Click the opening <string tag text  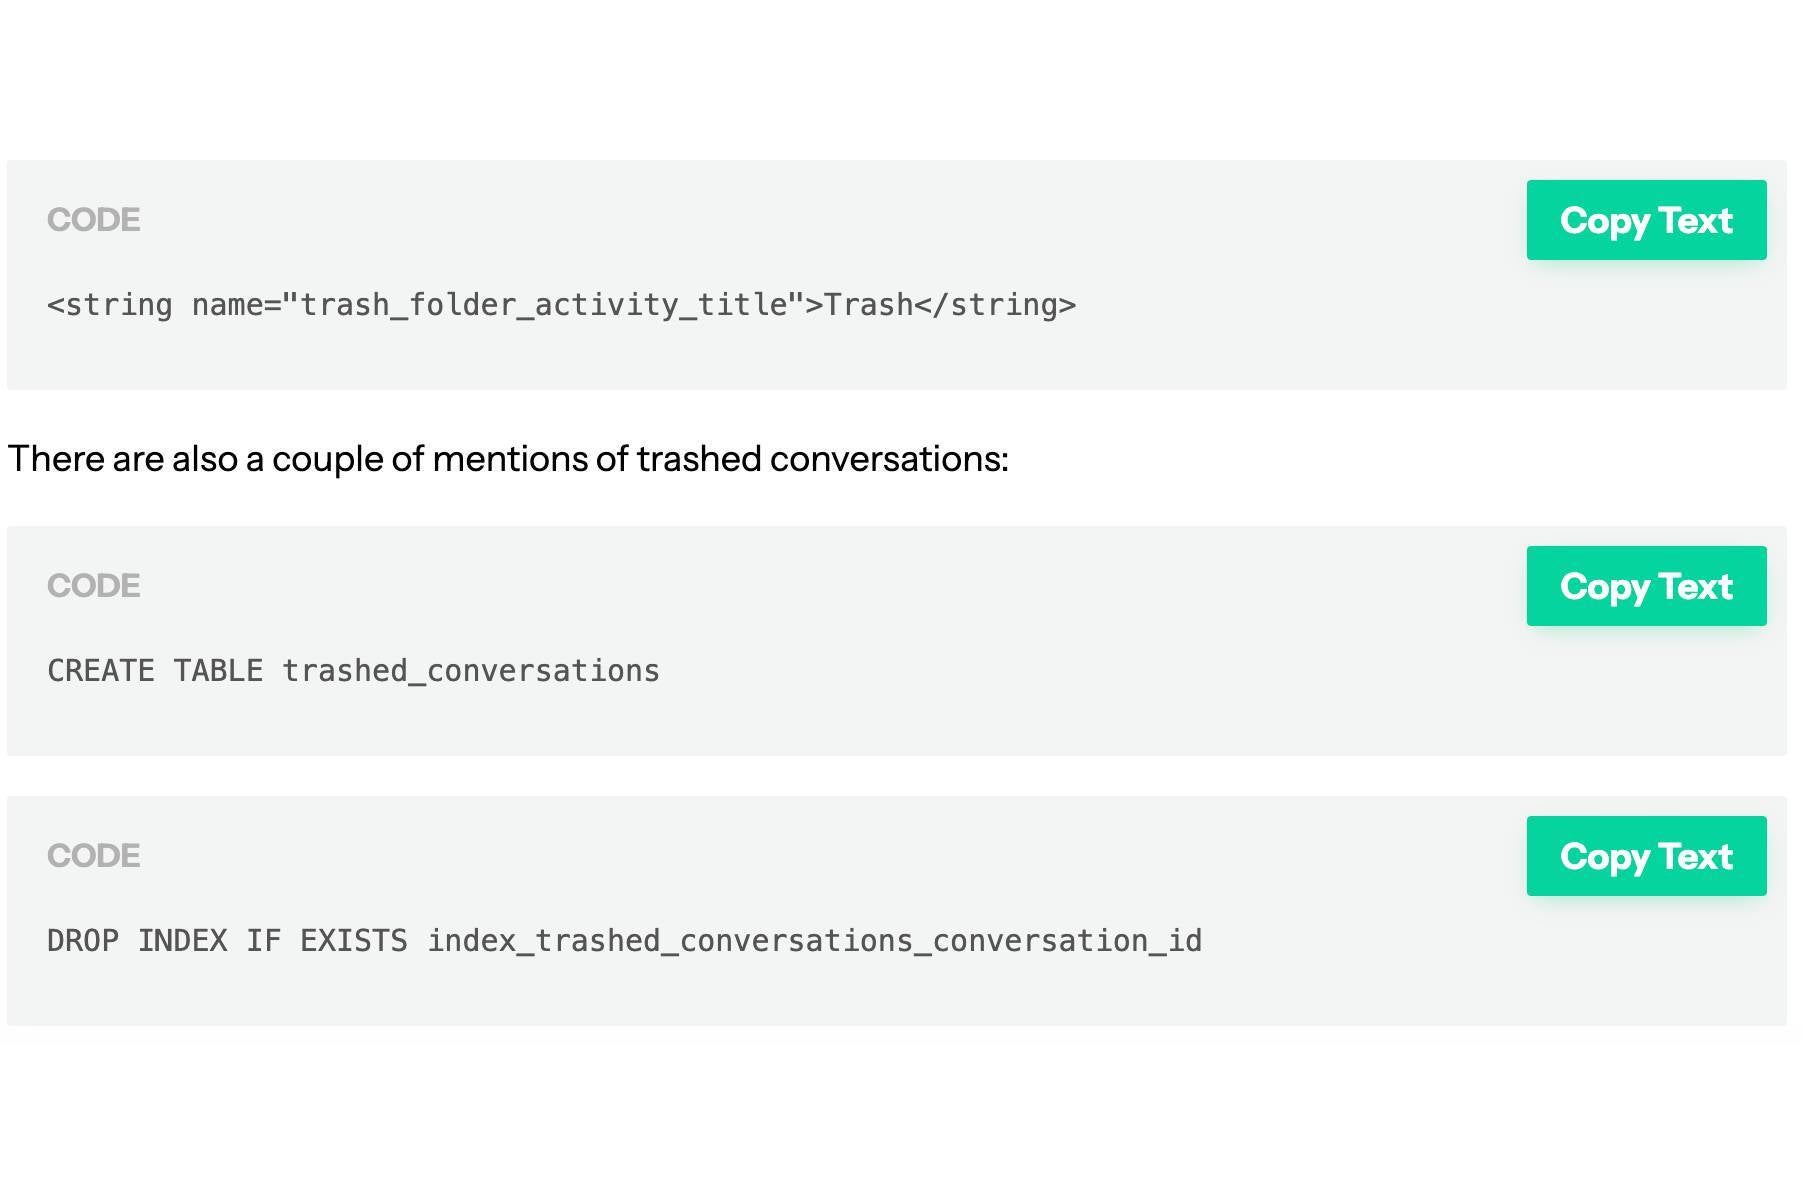[110, 305]
